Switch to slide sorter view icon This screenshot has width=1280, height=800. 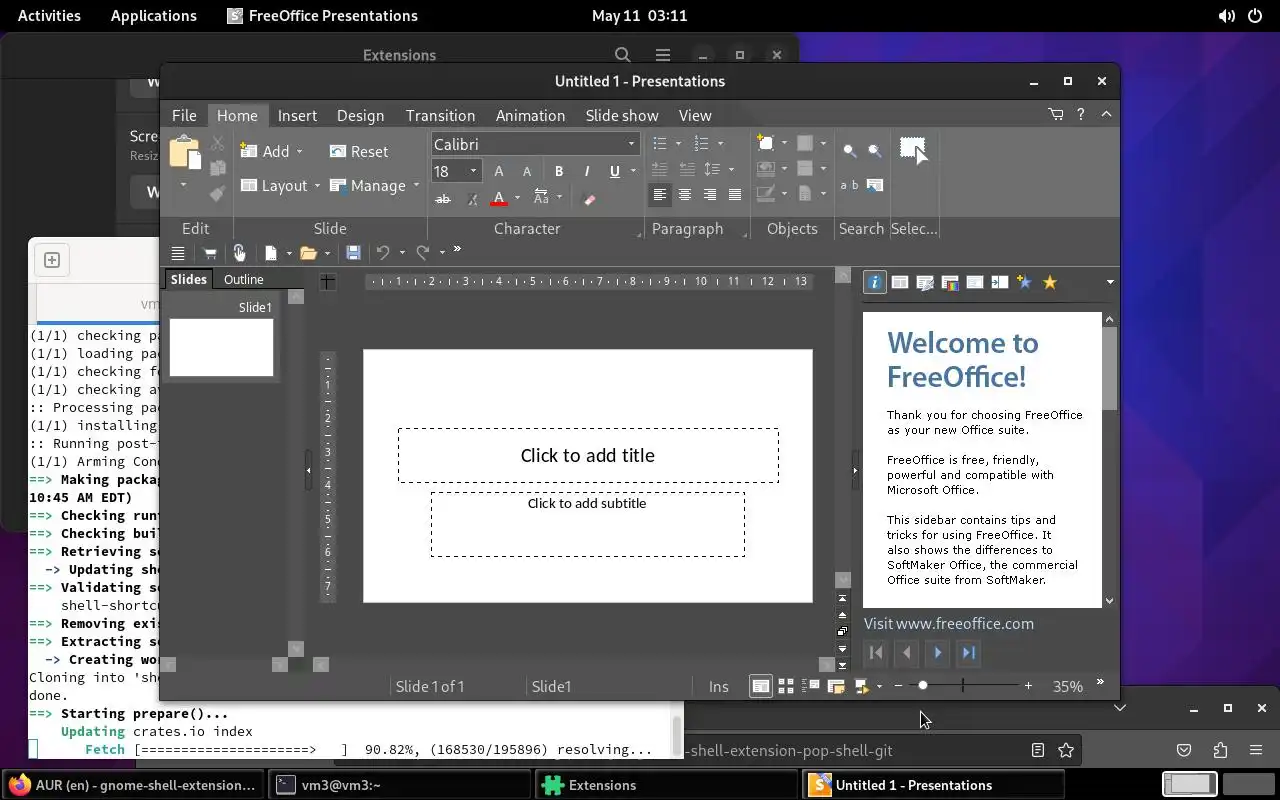[786, 686]
